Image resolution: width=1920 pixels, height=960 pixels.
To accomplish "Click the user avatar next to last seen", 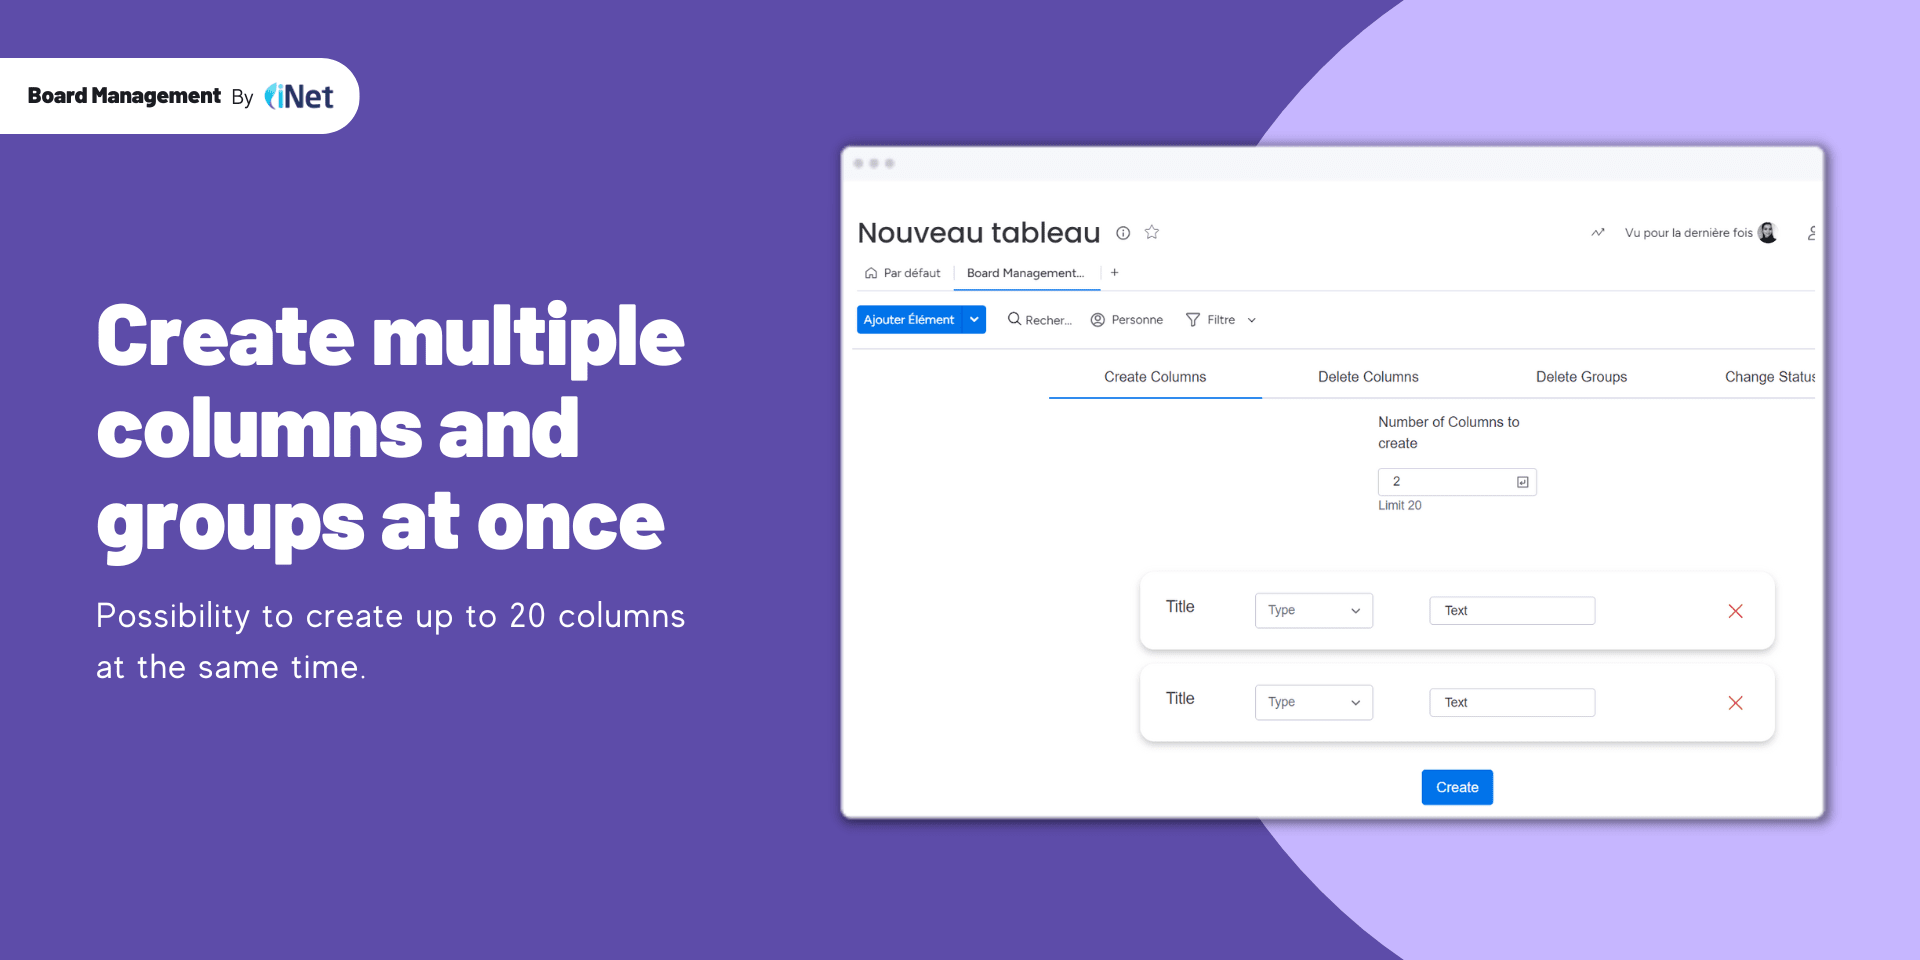I will click(x=1768, y=232).
